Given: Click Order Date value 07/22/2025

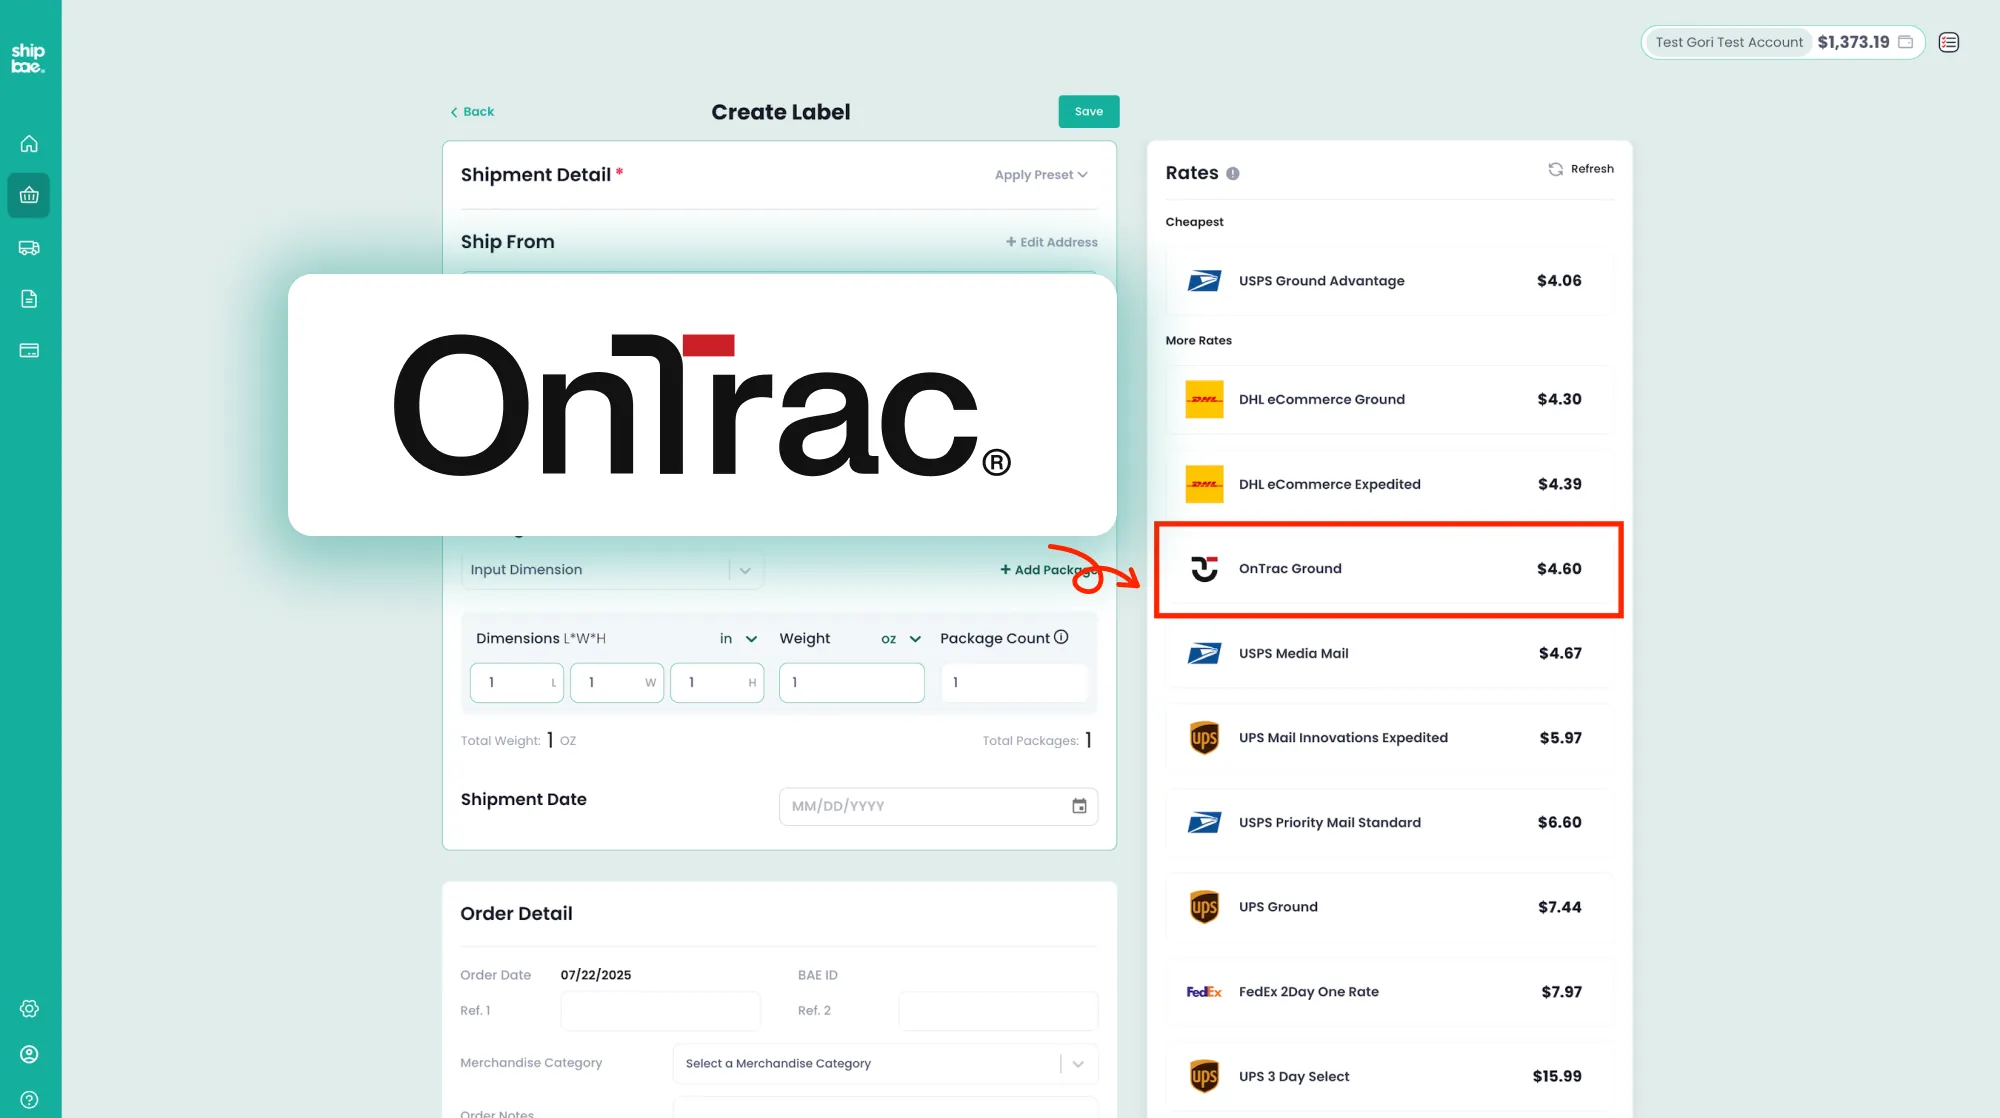Looking at the screenshot, I should tap(596, 975).
